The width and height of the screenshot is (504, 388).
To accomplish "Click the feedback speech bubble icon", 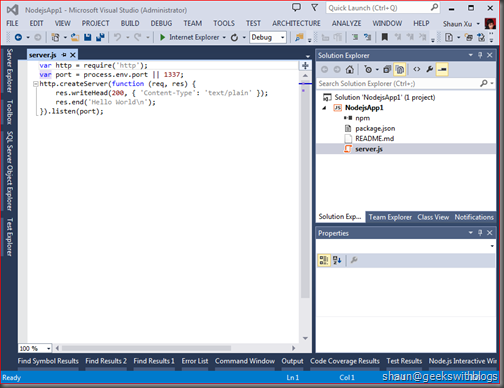I will pos(296,7).
